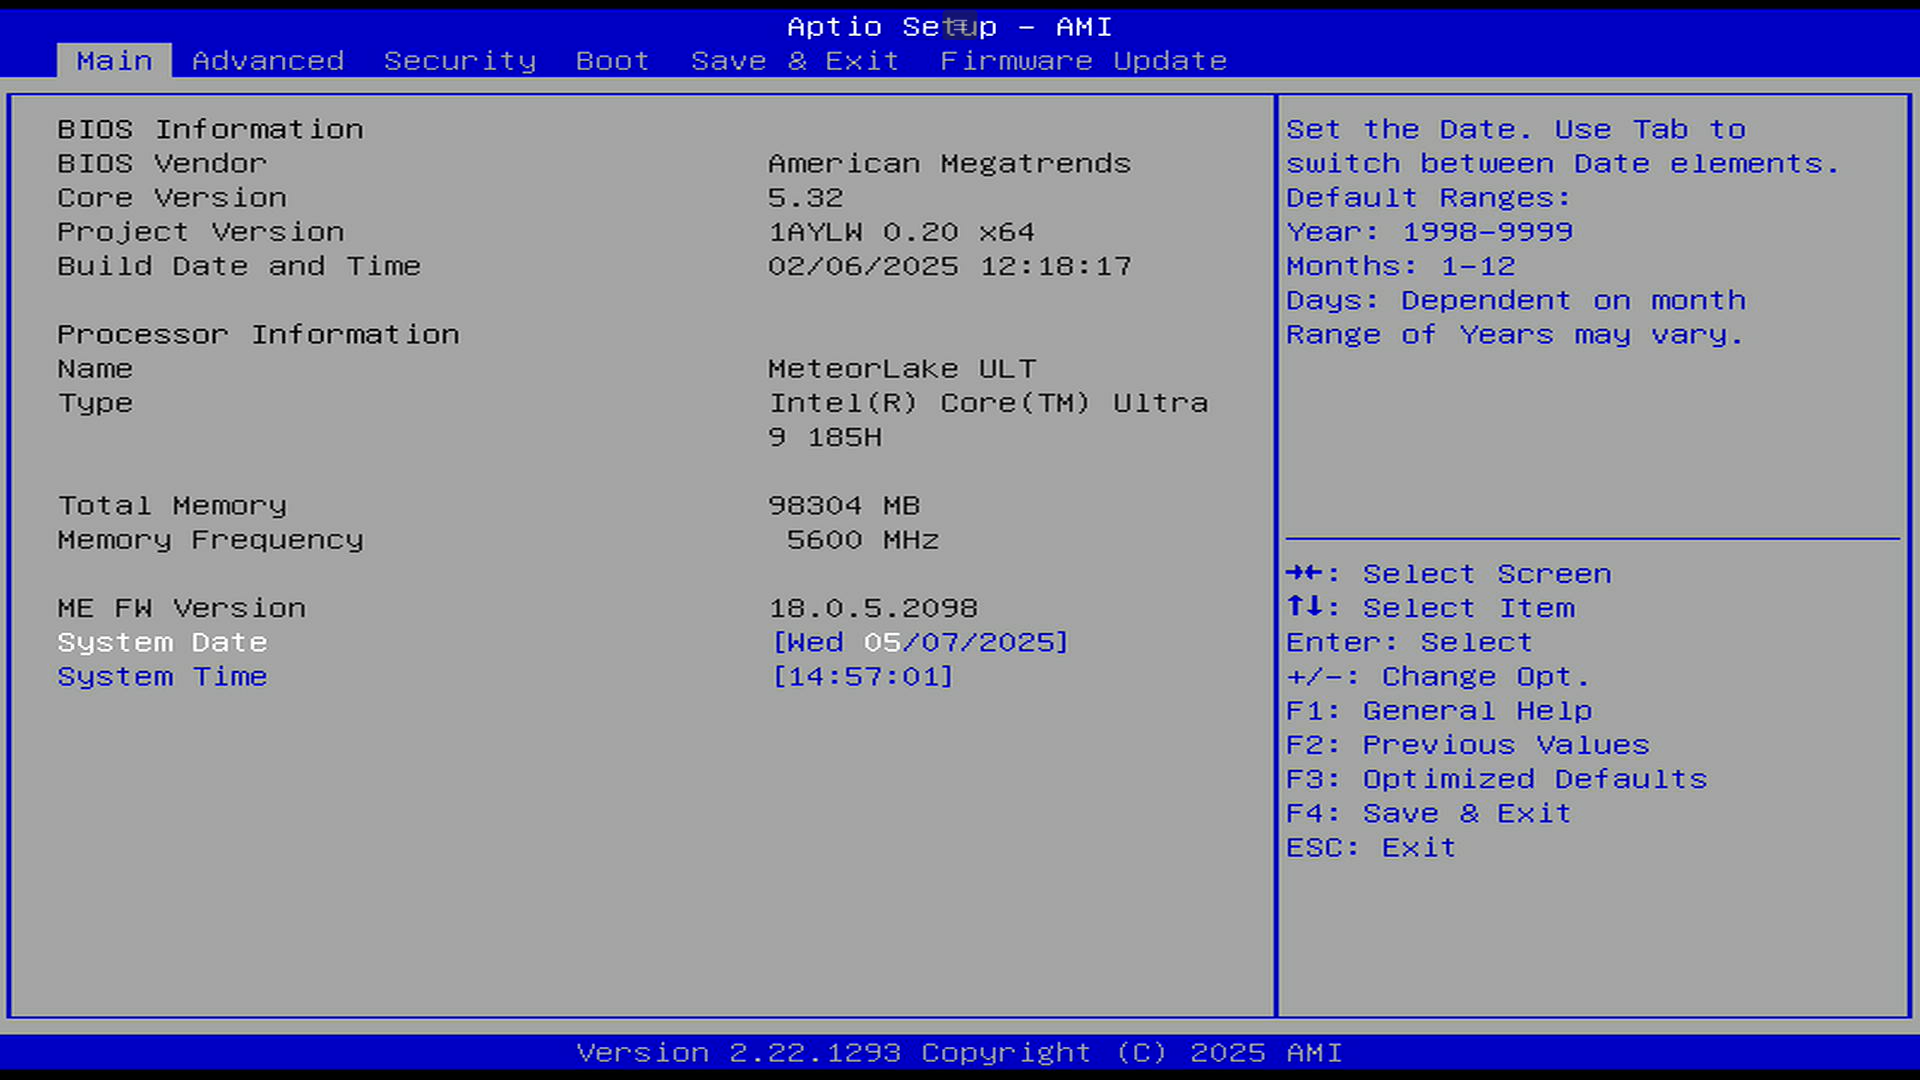The image size is (1920, 1080).
Task: Open the Security tab
Action: pos(459,61)
